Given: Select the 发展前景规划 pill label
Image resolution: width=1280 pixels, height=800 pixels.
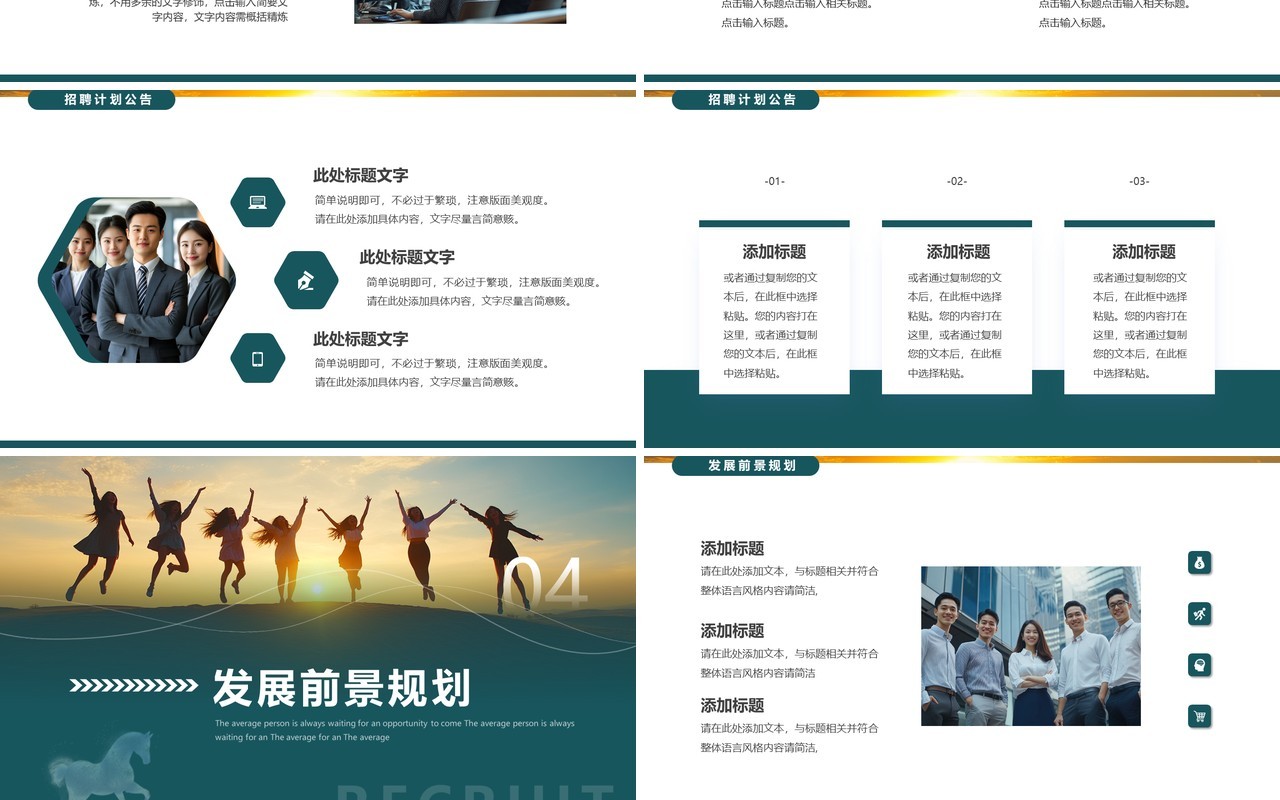Looking at the screenshot, I should tap(752, 466).
